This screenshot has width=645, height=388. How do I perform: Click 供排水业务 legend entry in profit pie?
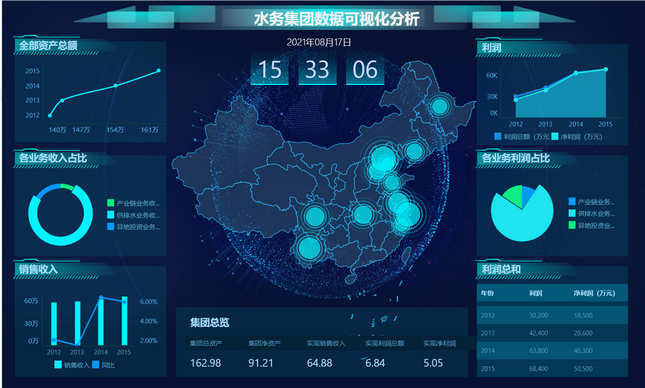click(x=592, y=214)
